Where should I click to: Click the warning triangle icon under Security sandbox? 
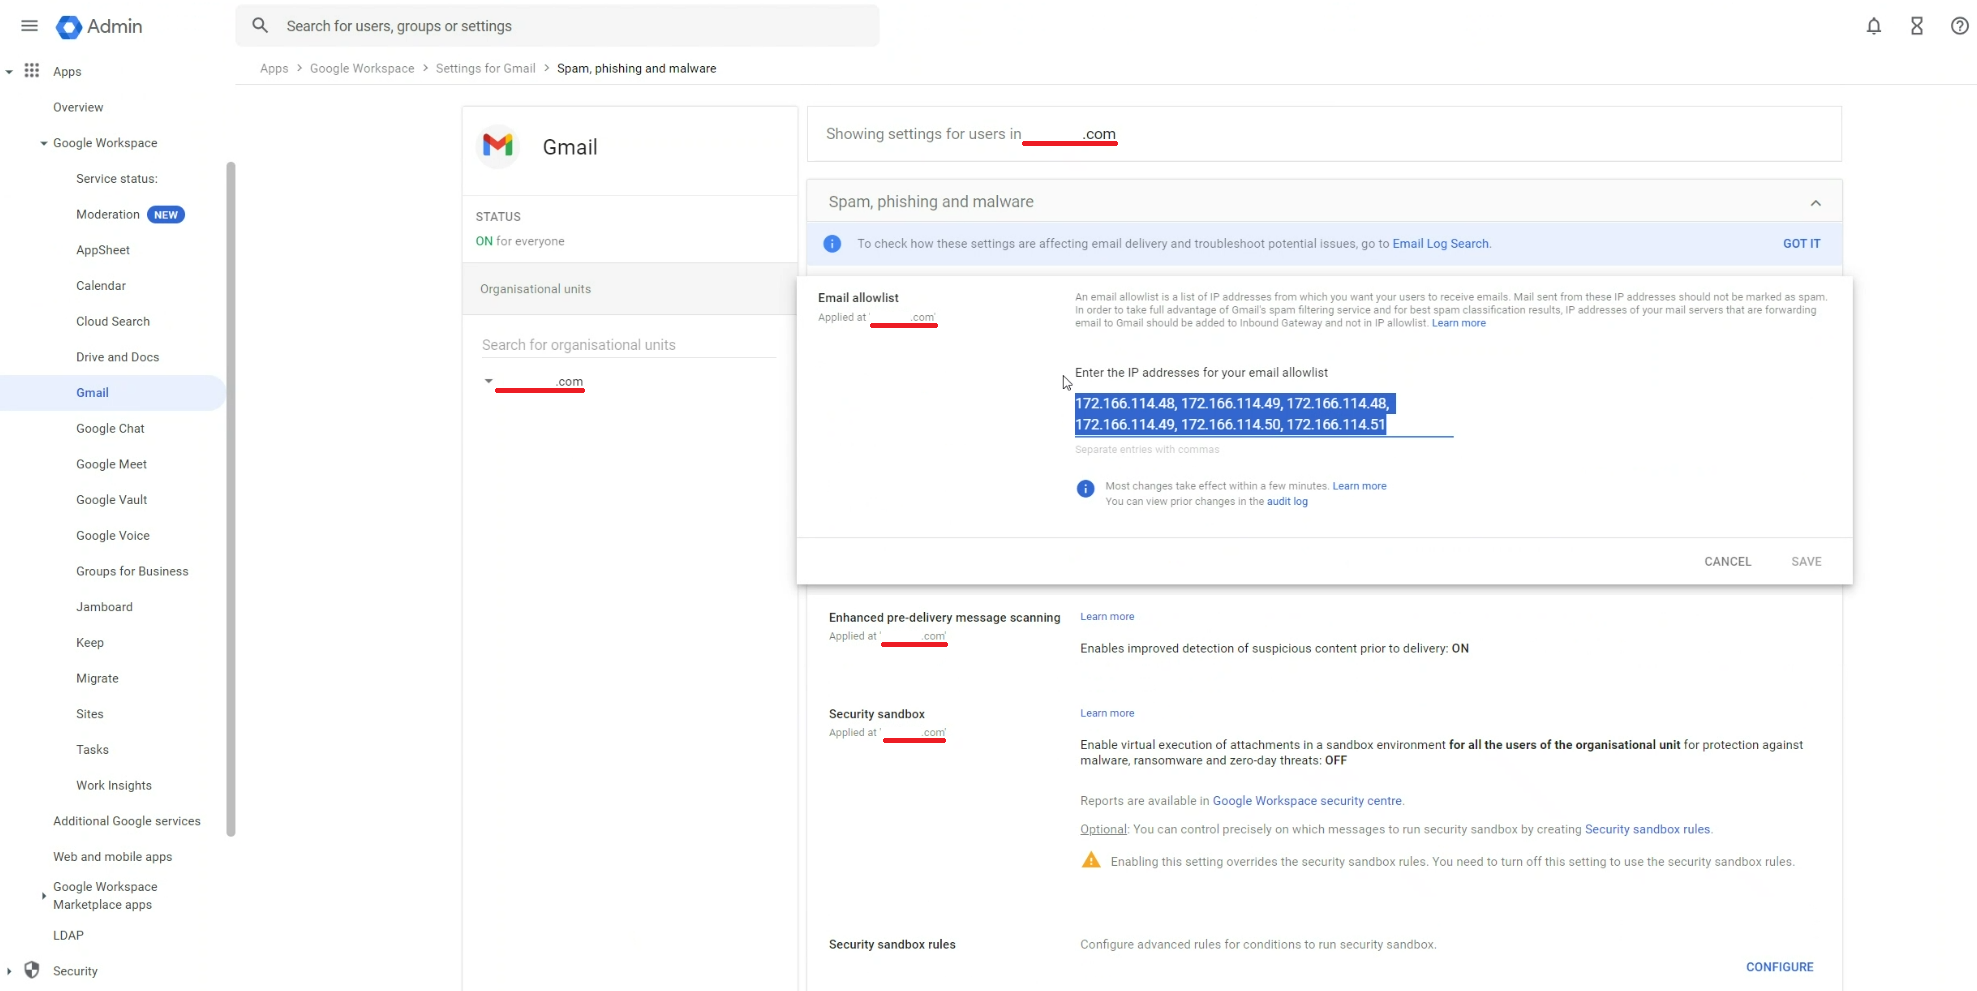[x=1091, y=861]
